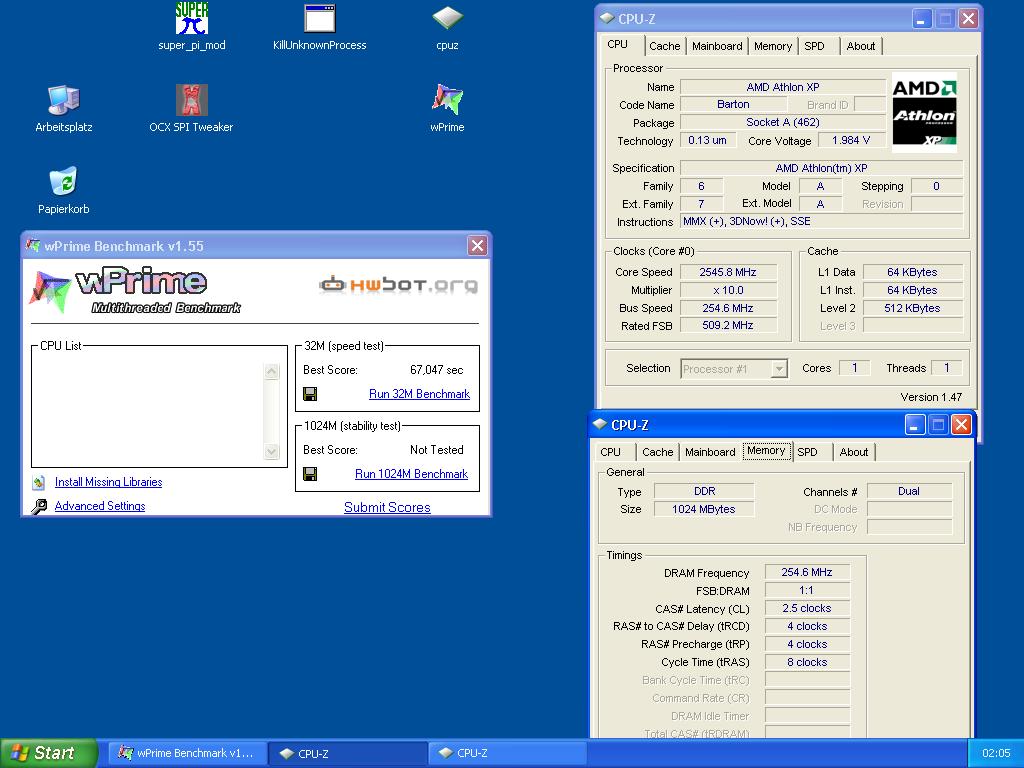Image resolution: width=1024 pixels, height=768 pixels.
Task: Click FSB:DRAM ratio value 1:1
Action: 807,590
